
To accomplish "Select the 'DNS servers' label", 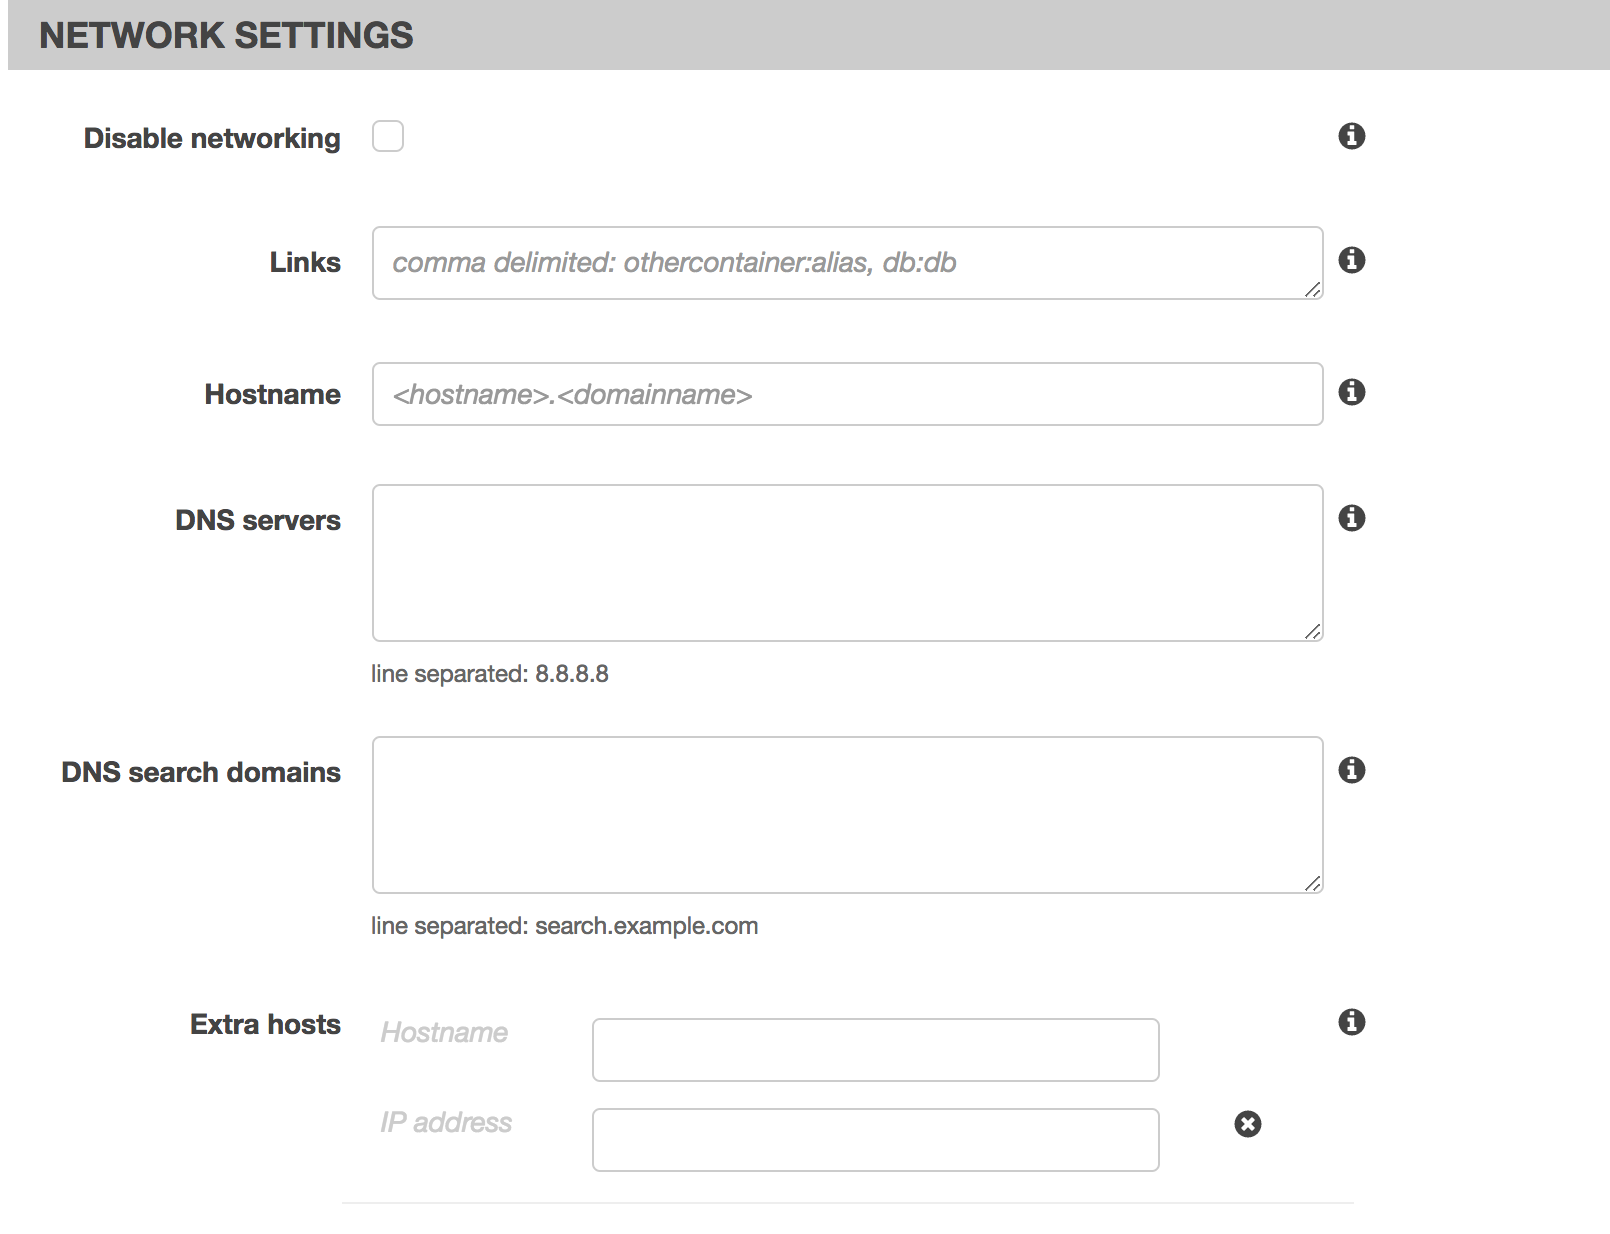I will [258, 520].
